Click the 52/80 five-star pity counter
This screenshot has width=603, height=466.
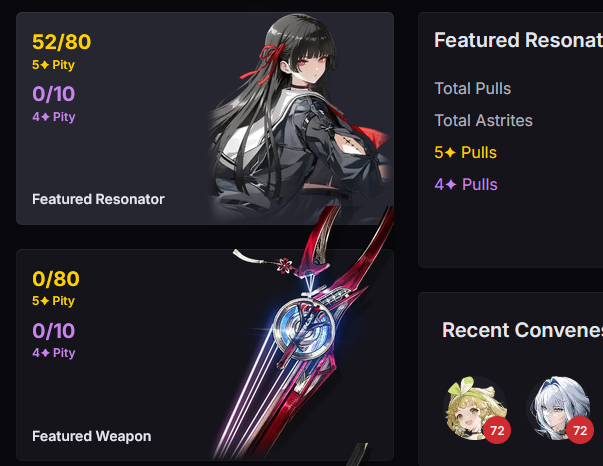pyautogui.click(x=62, y=42)
